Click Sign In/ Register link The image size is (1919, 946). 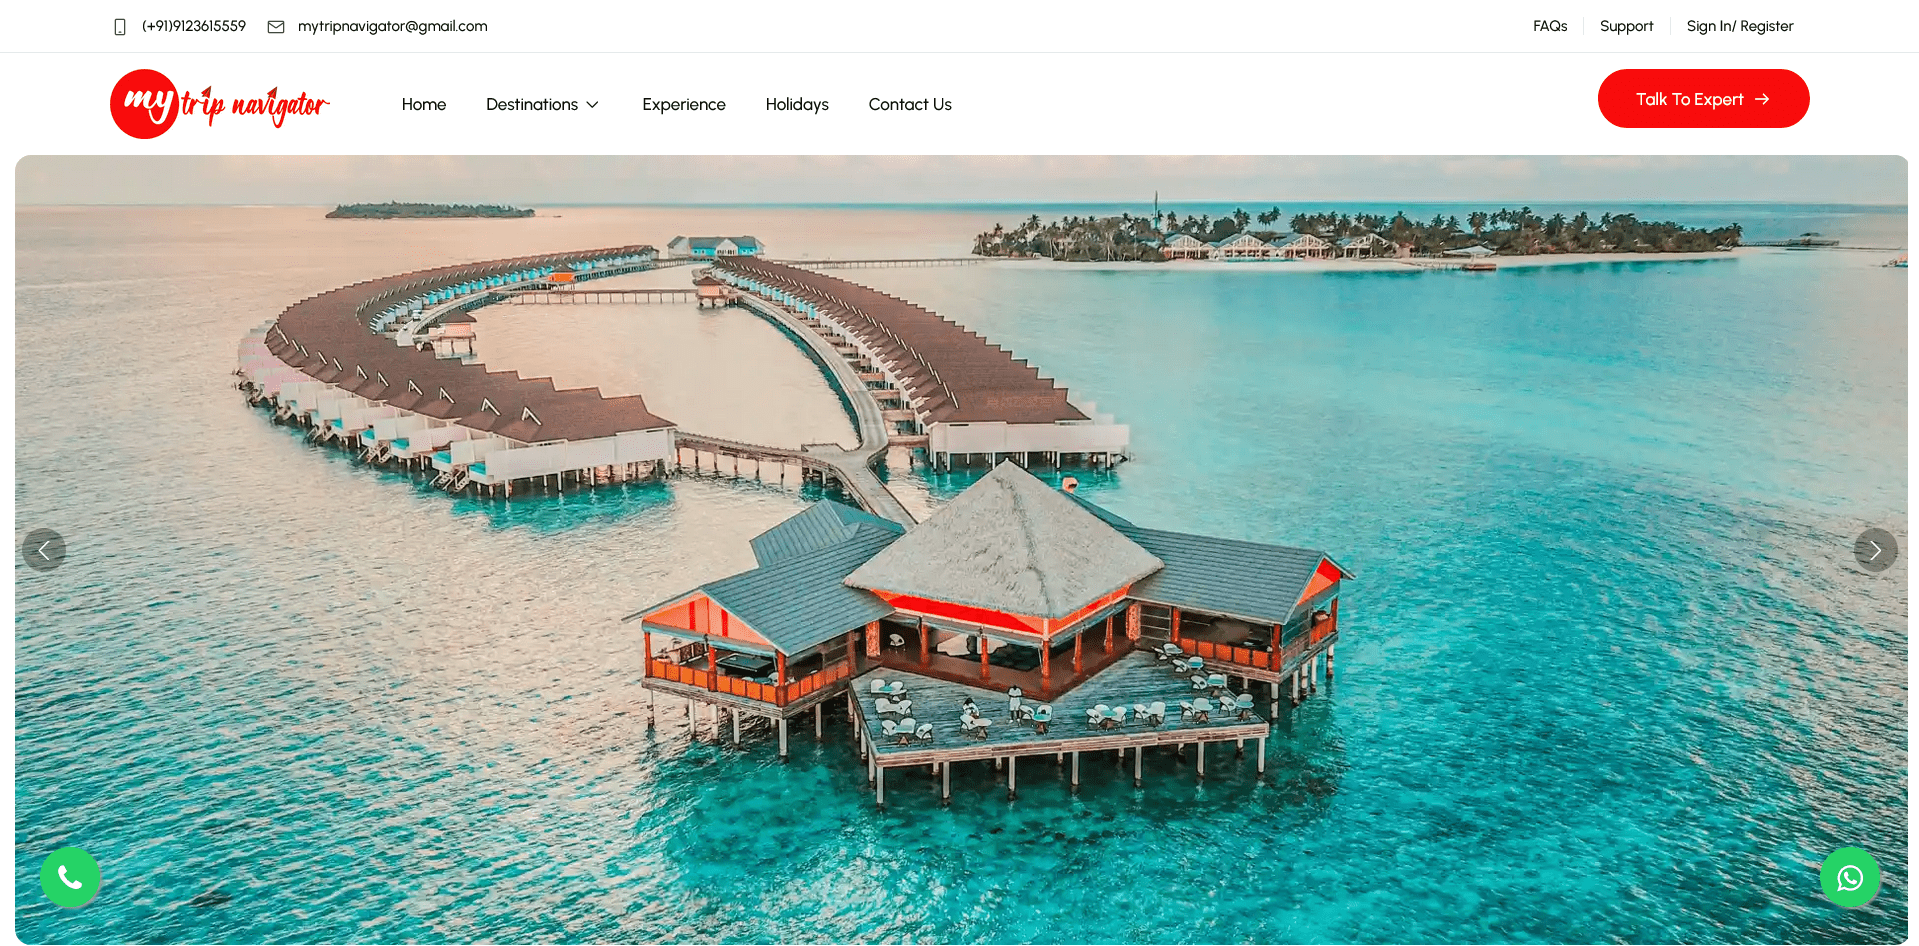tap(1740, 26)
